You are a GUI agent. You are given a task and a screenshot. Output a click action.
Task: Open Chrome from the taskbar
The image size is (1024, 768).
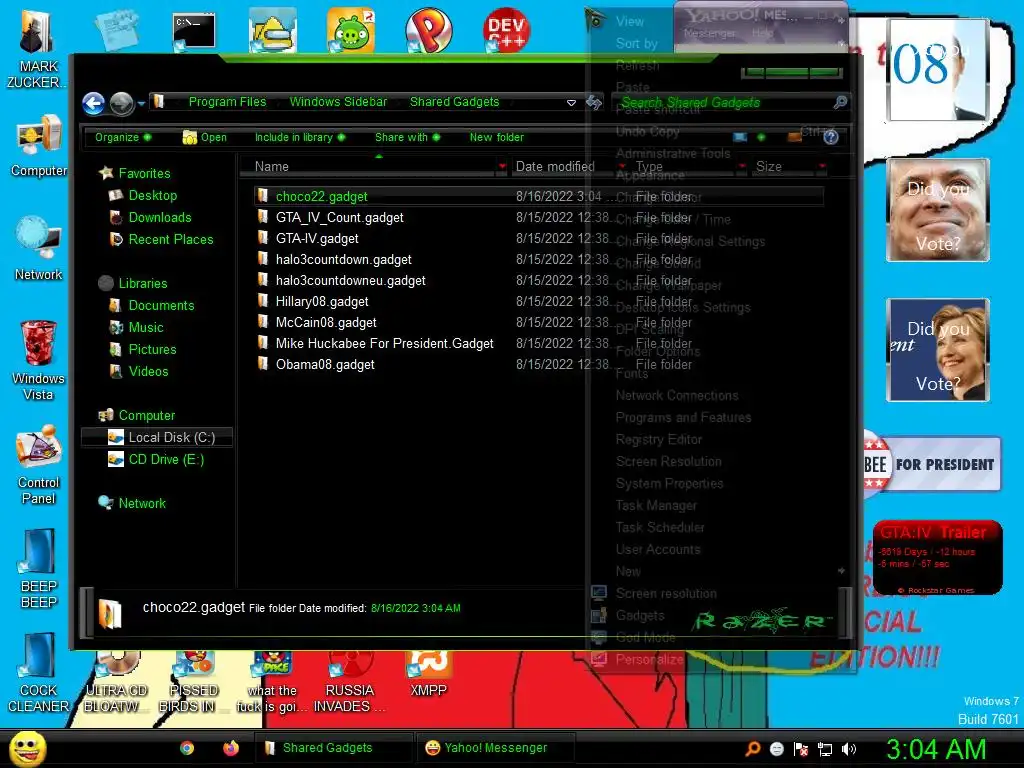(187, 748)
